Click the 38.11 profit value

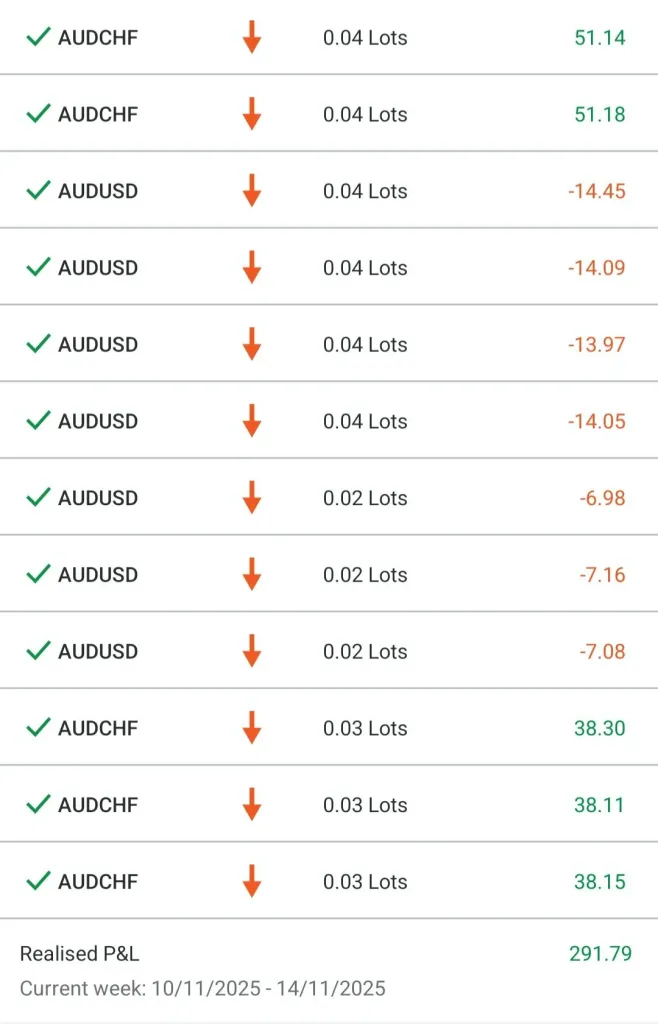pyautogui.click(x=599, y=804)
